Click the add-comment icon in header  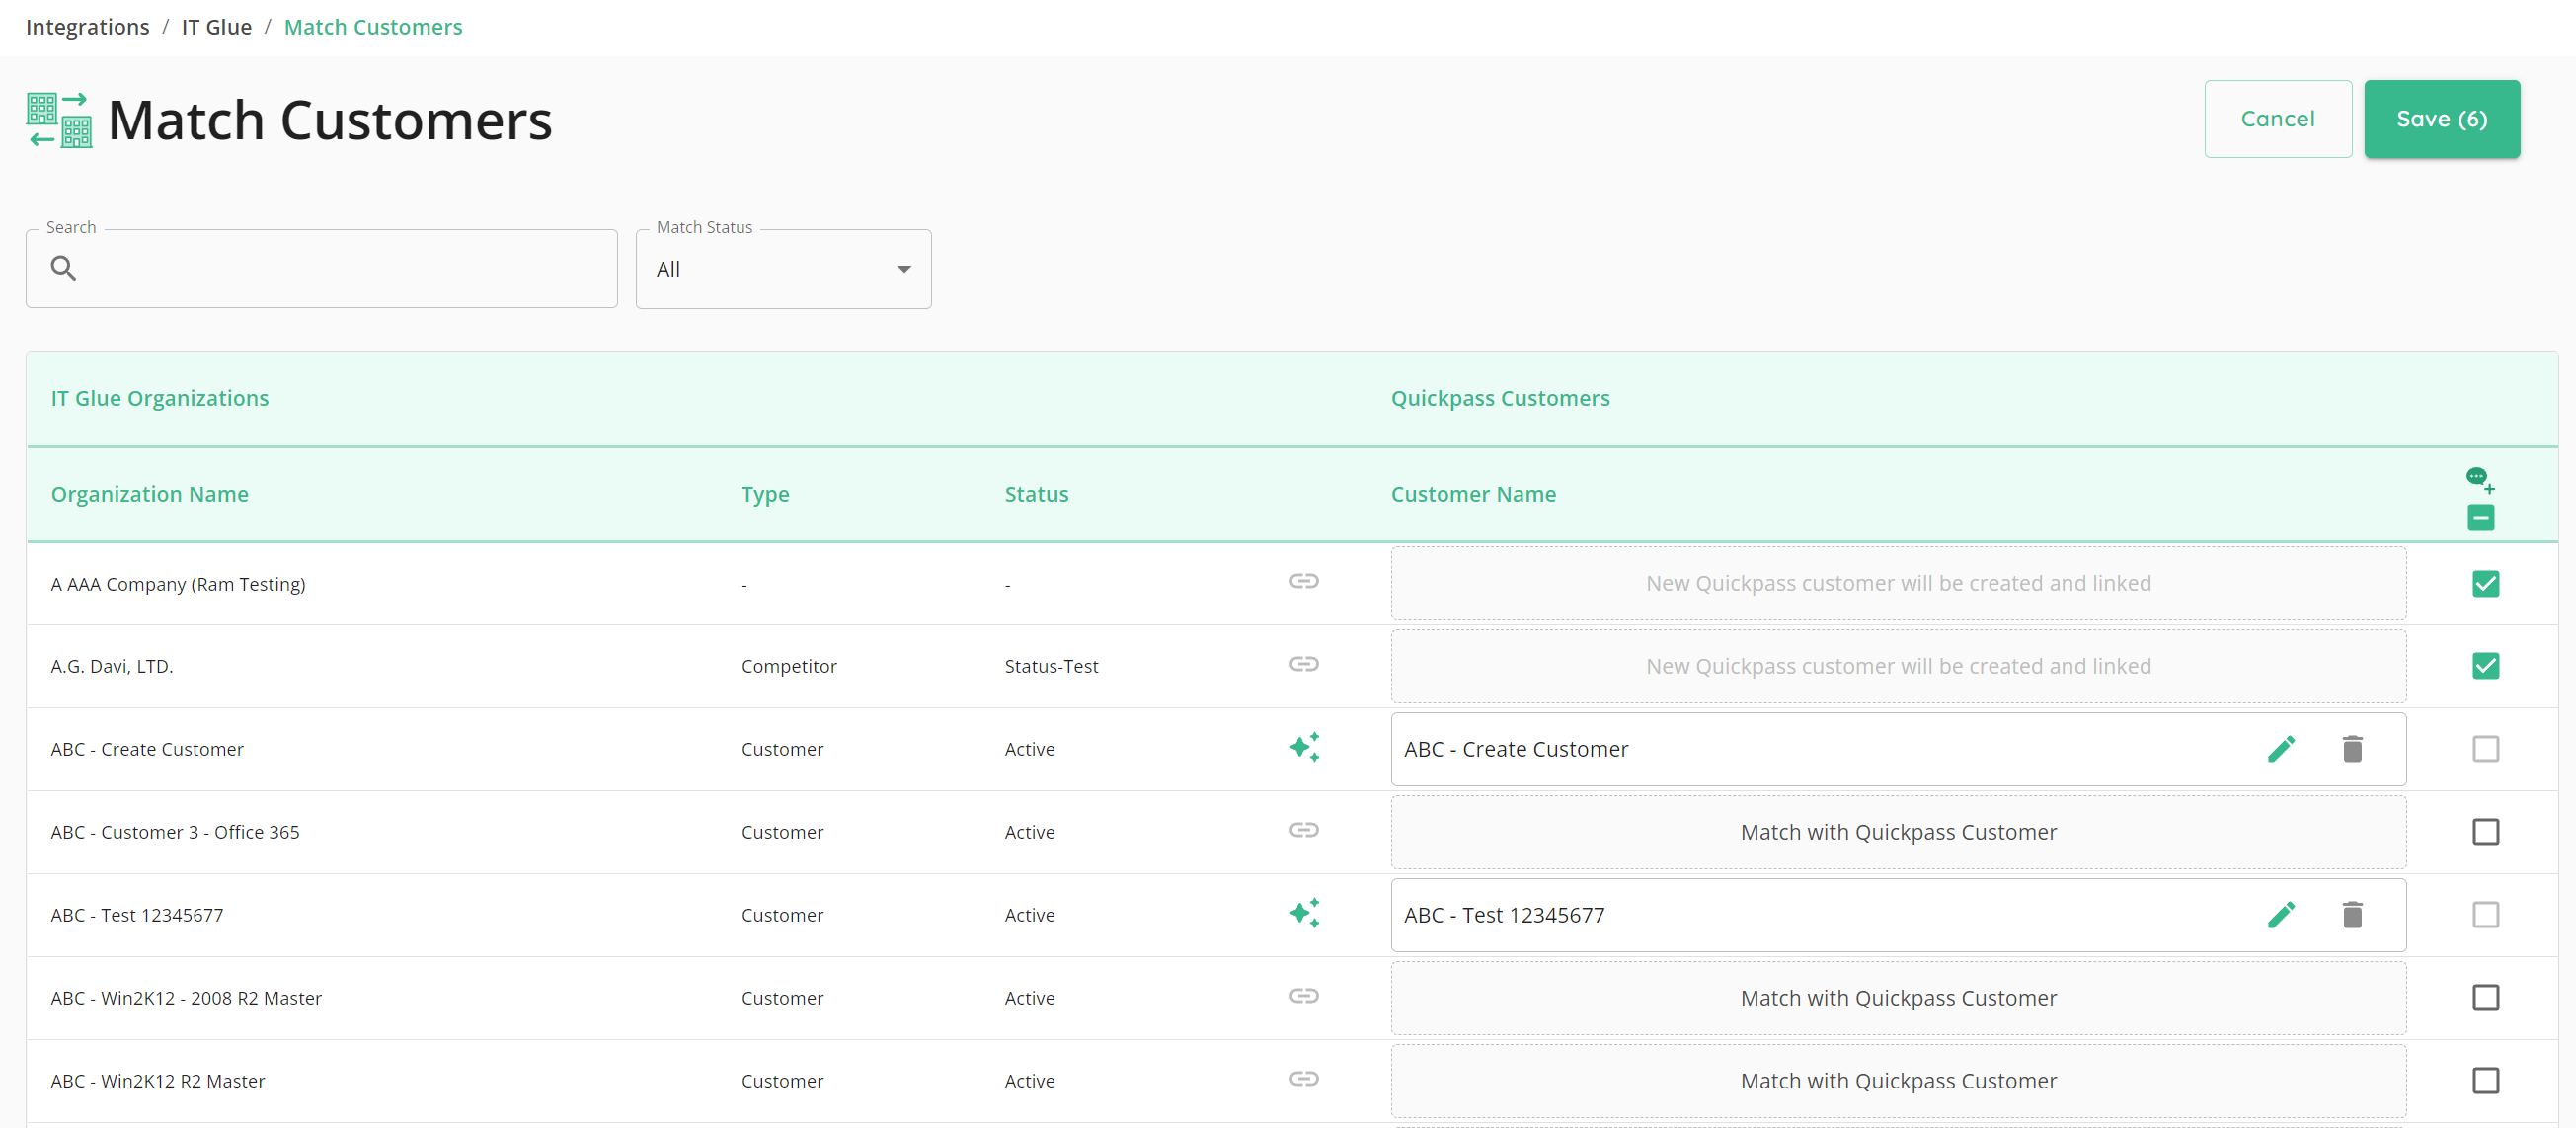point(2480,480)
